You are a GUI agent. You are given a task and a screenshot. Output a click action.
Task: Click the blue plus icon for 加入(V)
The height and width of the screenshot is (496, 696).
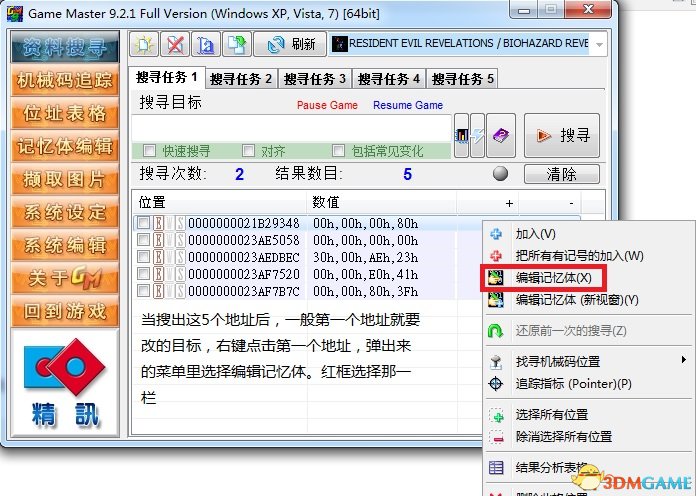click(x=496, y=234)
